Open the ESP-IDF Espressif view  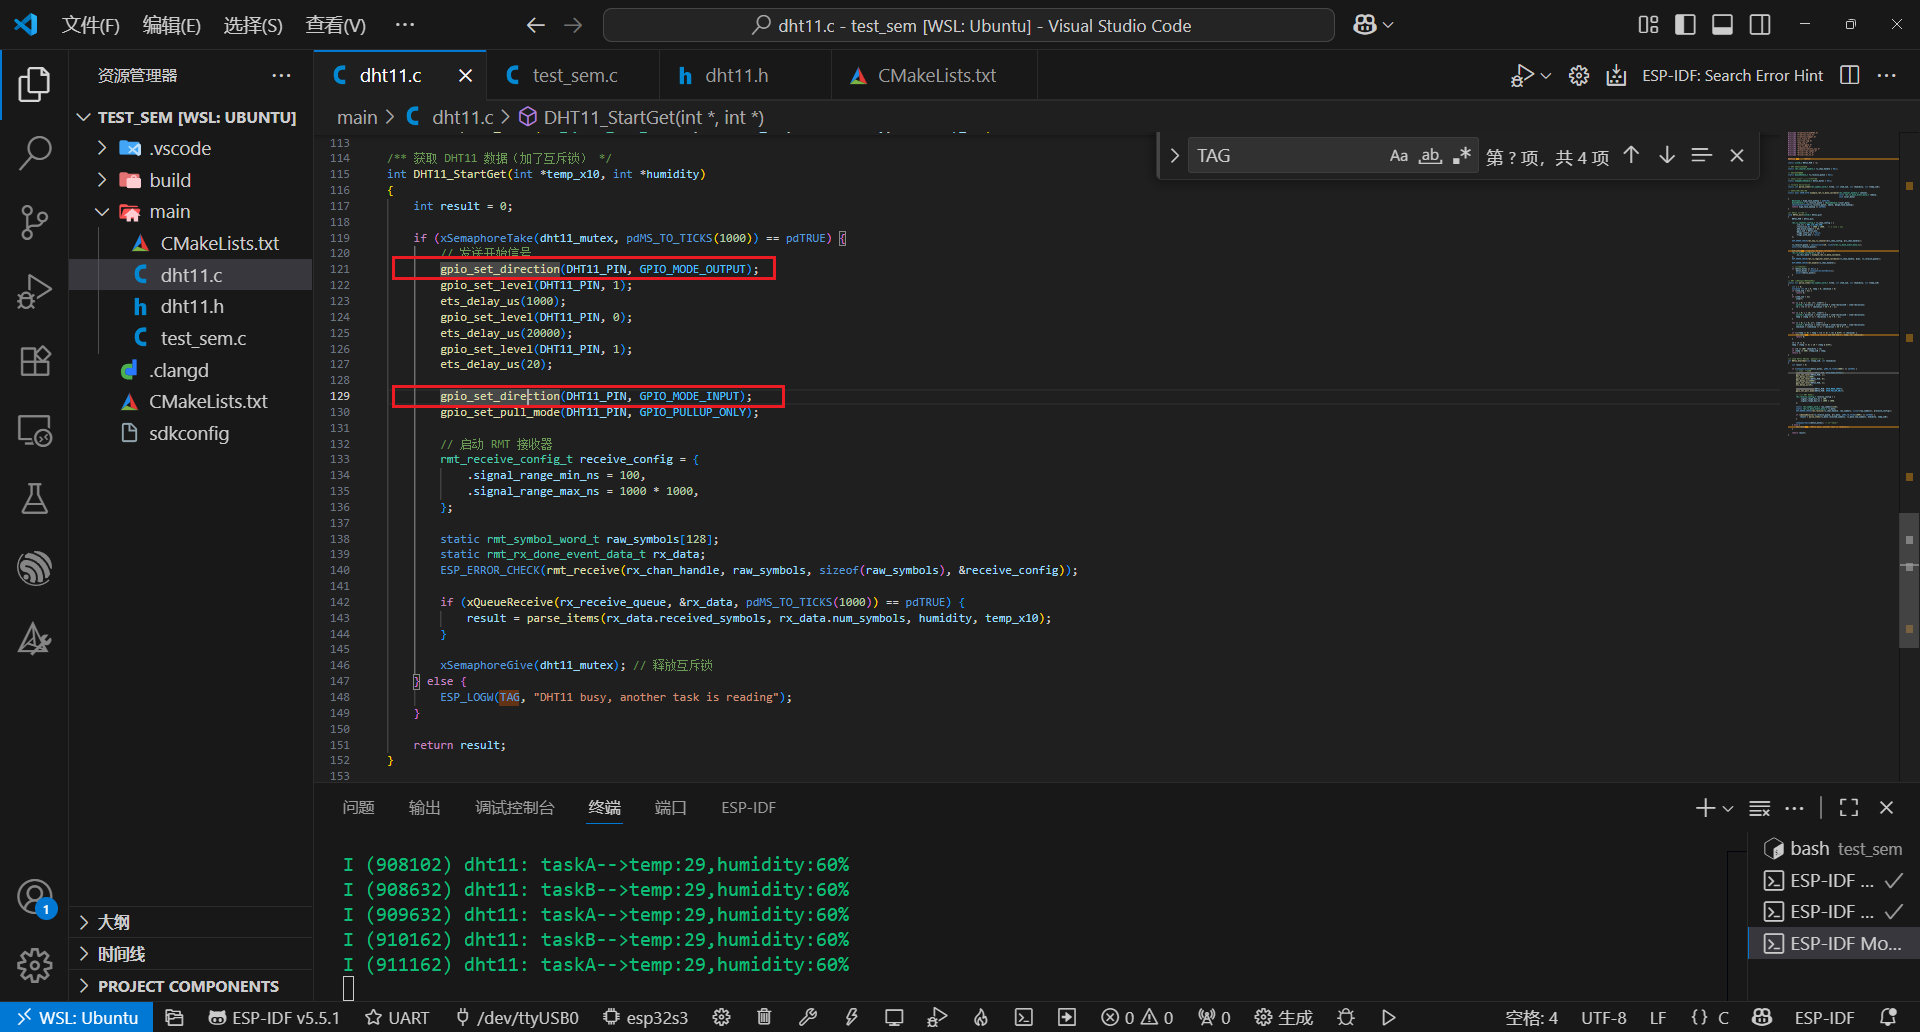point(34,568)
